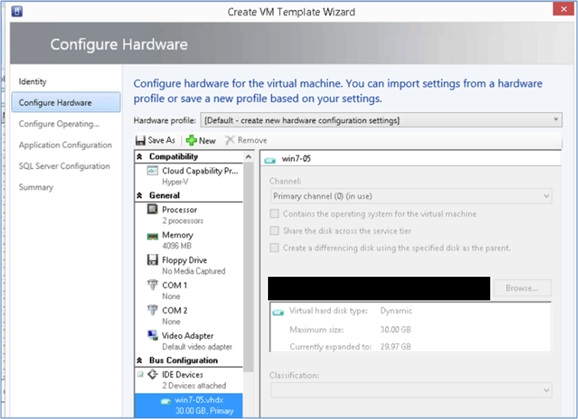Select the Cloud Capability Profile icon
This screenshot has width=578, height=419.
tap(152, 171)
